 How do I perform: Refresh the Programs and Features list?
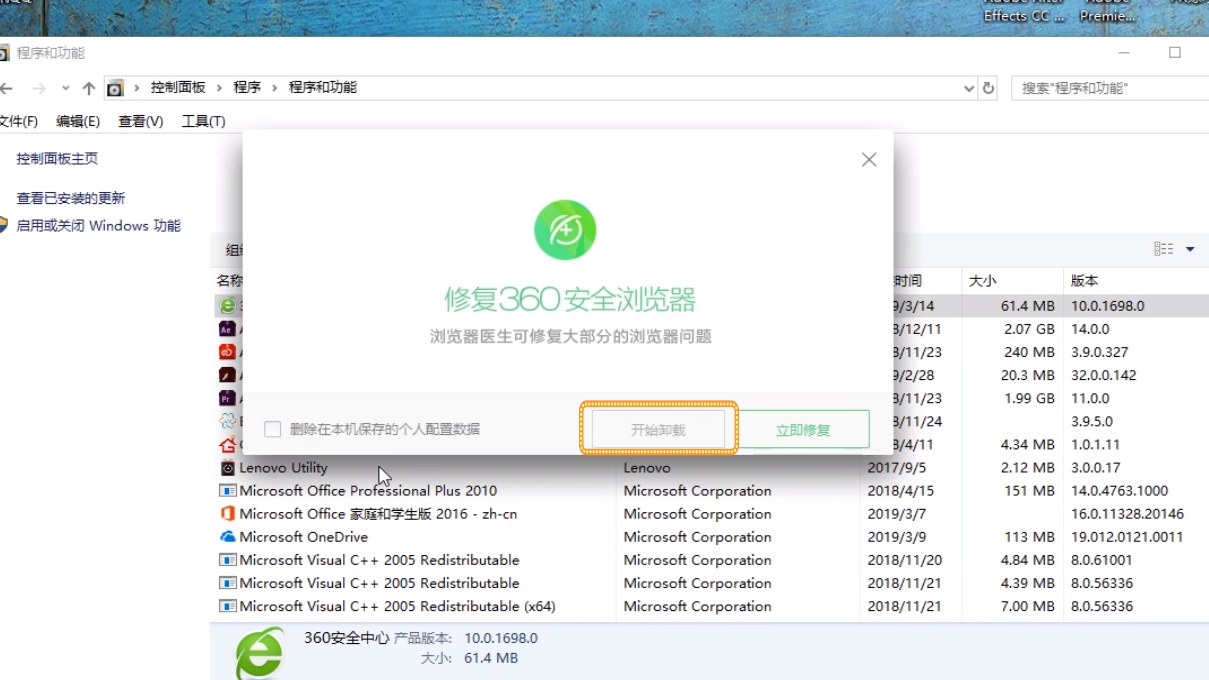pyautogui.click(x=989, y=88)
